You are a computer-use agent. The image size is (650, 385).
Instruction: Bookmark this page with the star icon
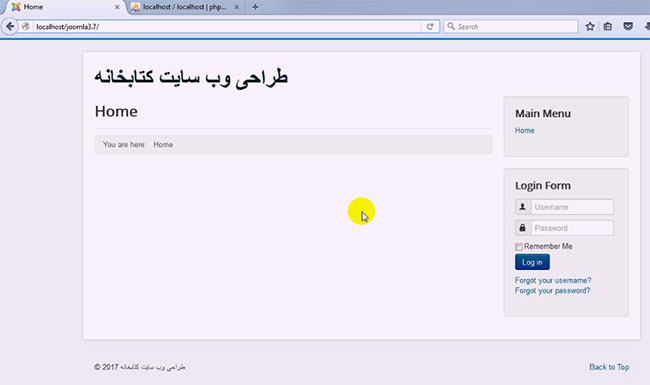pos(590,27)
